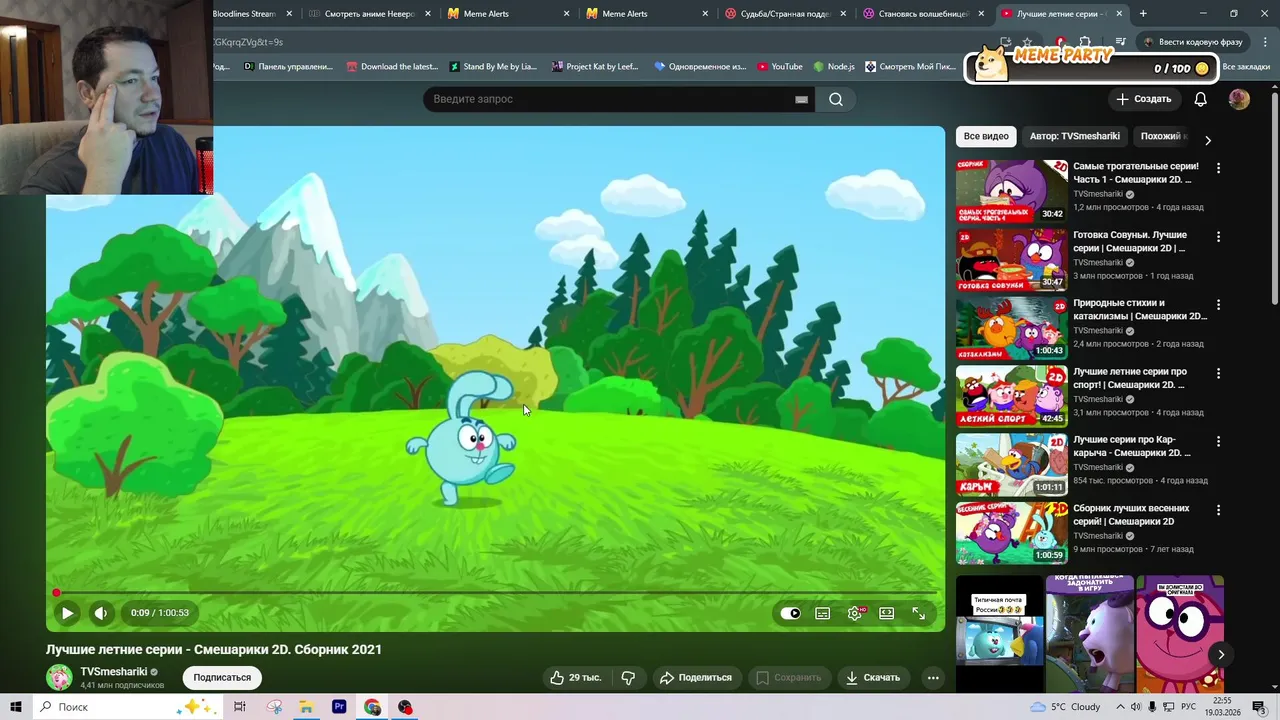Click the Создать create button
1280x720 pixels.
point(1143,99)
